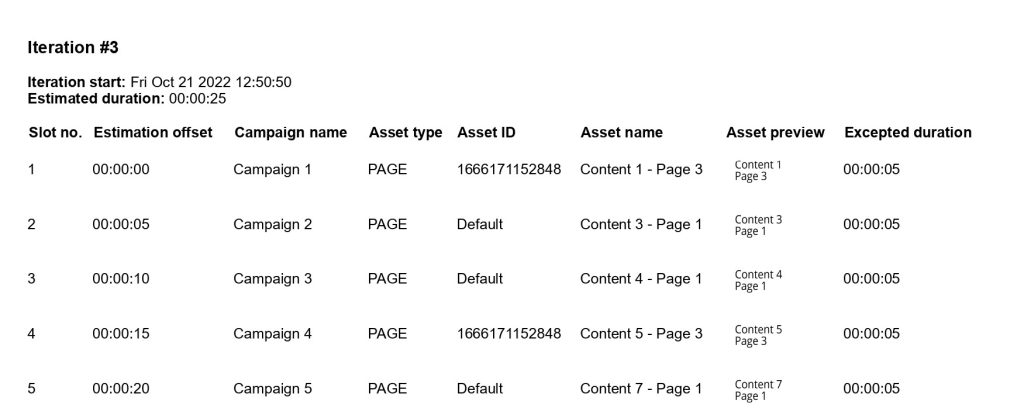1024x411 pixels.
Task: Select the Iteration #3 heading
Action: (72, 48)
